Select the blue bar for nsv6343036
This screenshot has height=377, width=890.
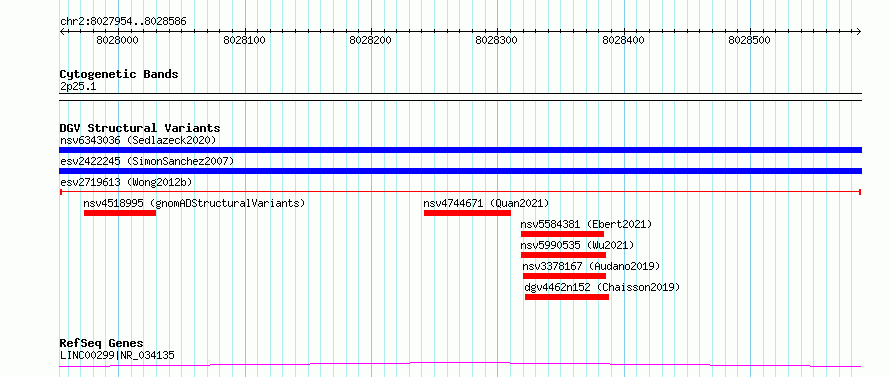460,150
